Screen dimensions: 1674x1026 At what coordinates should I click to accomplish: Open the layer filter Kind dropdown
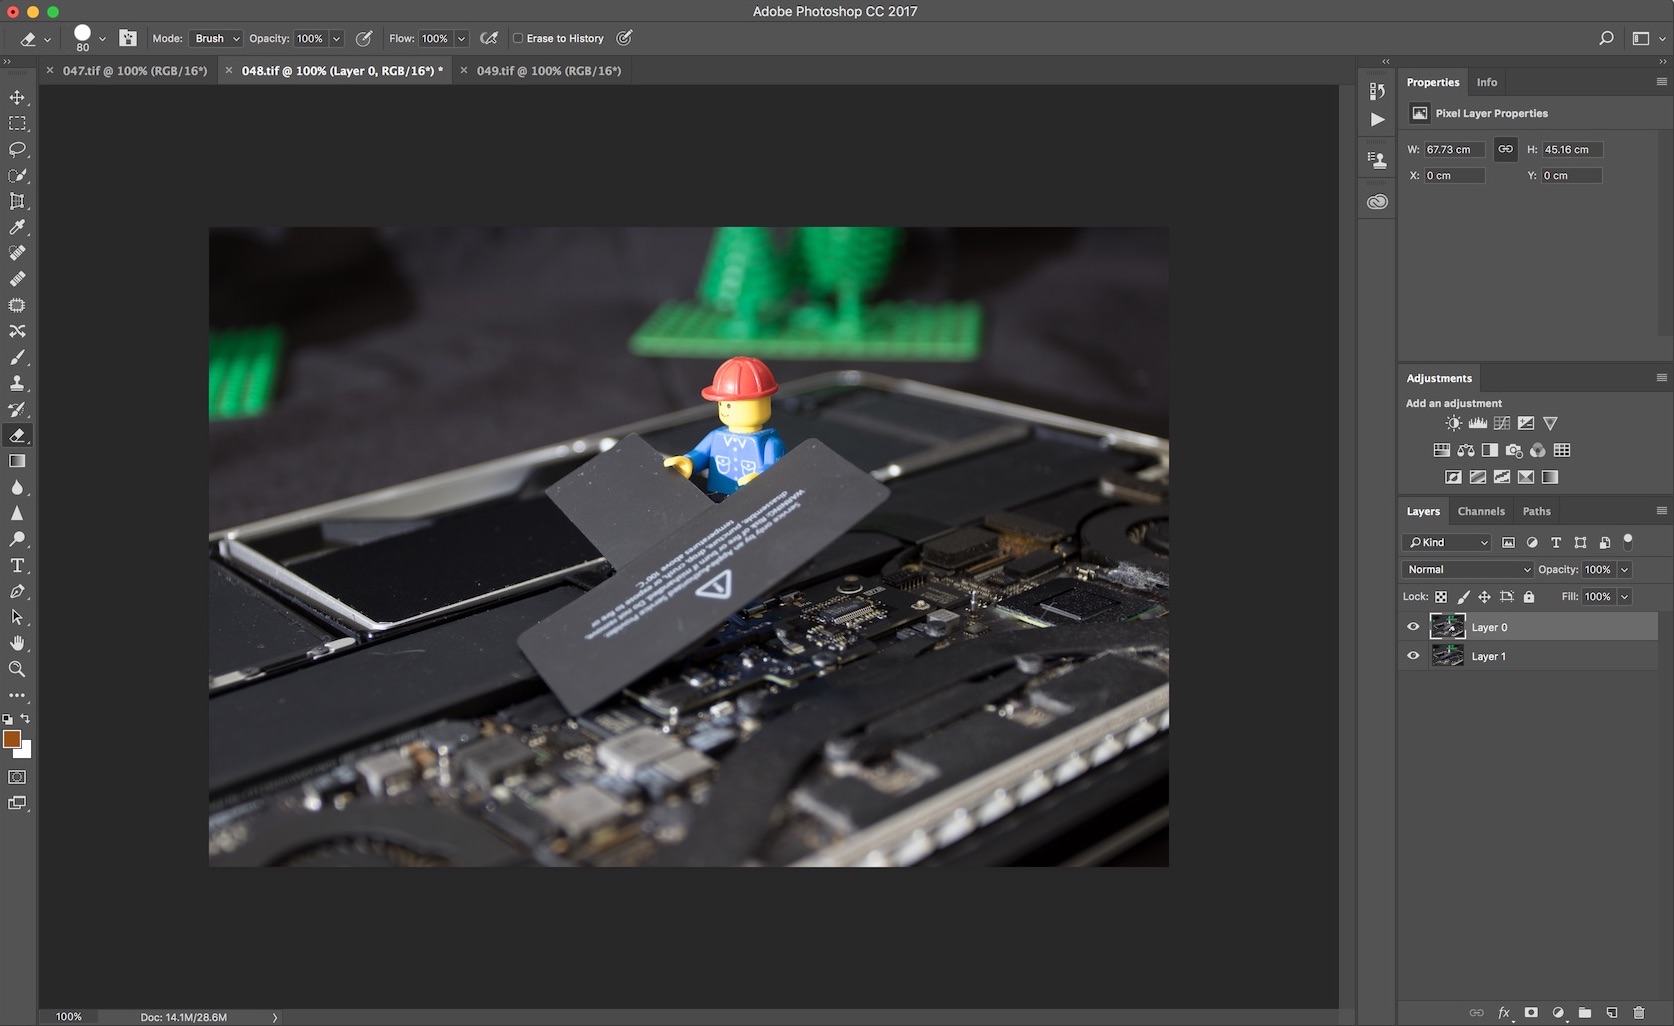pyautogui.click(x=1447, y=542)
